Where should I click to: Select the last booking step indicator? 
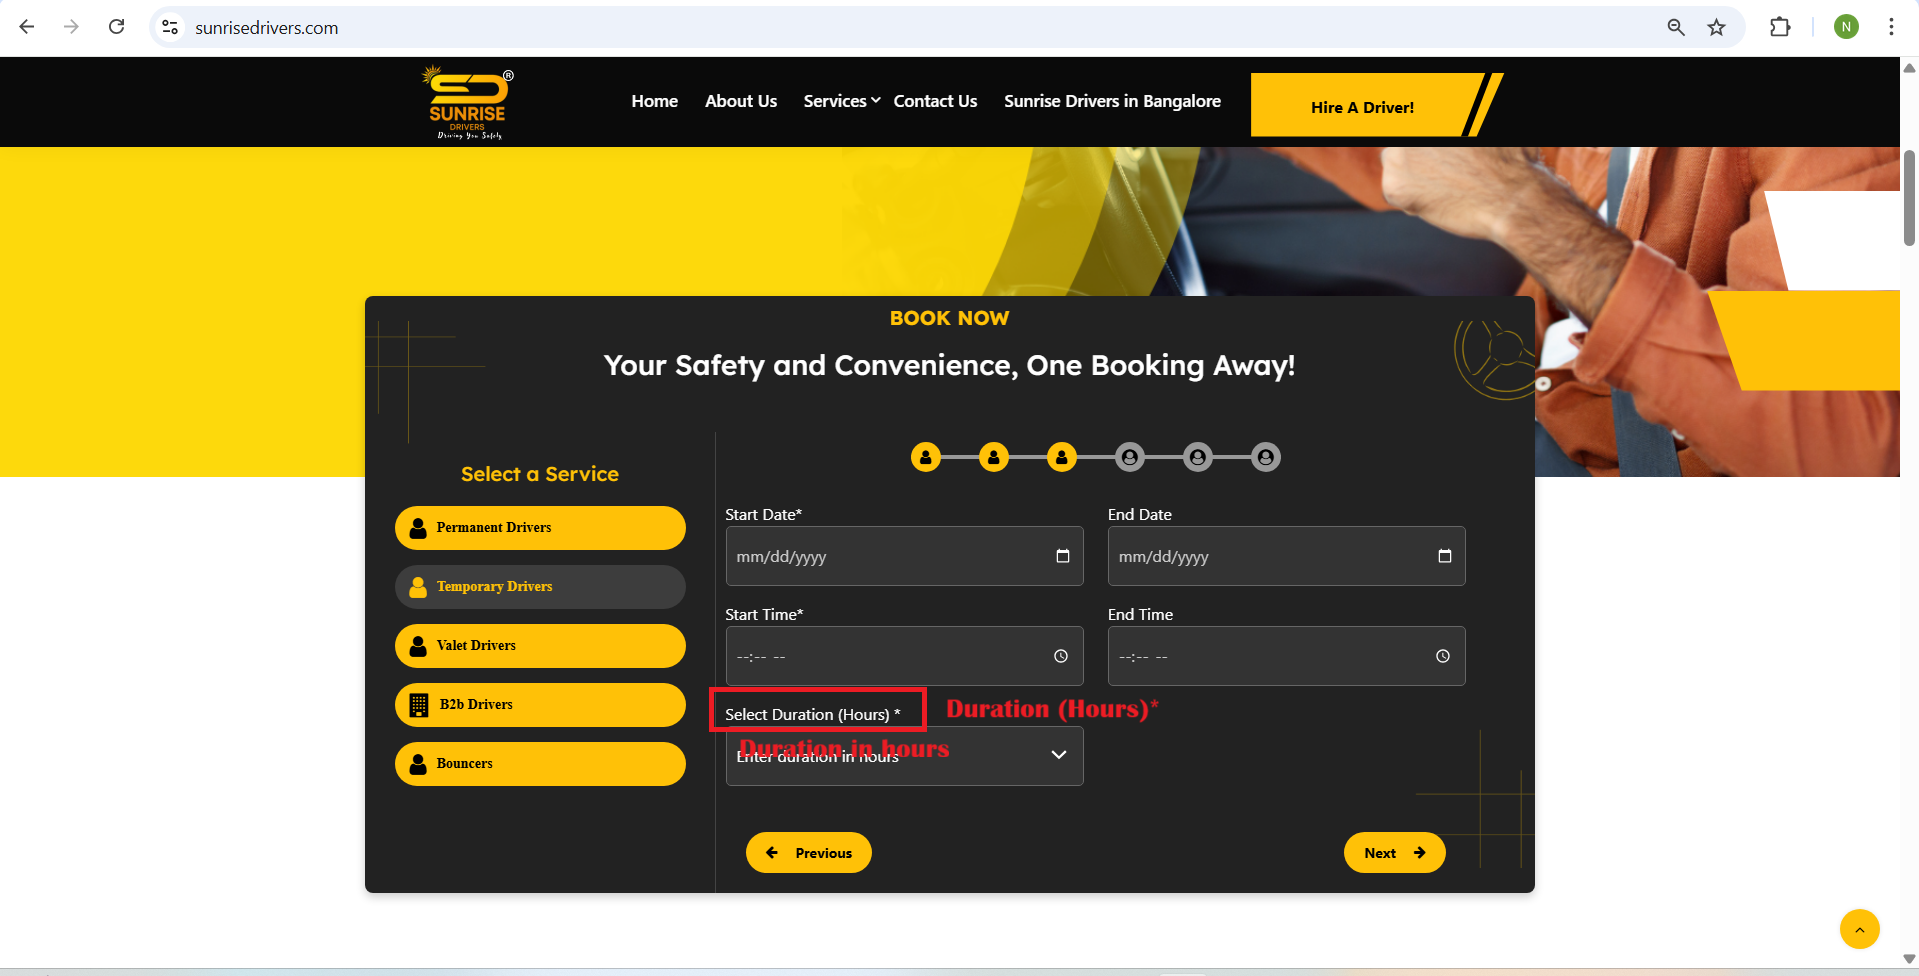click(1266, 457)
